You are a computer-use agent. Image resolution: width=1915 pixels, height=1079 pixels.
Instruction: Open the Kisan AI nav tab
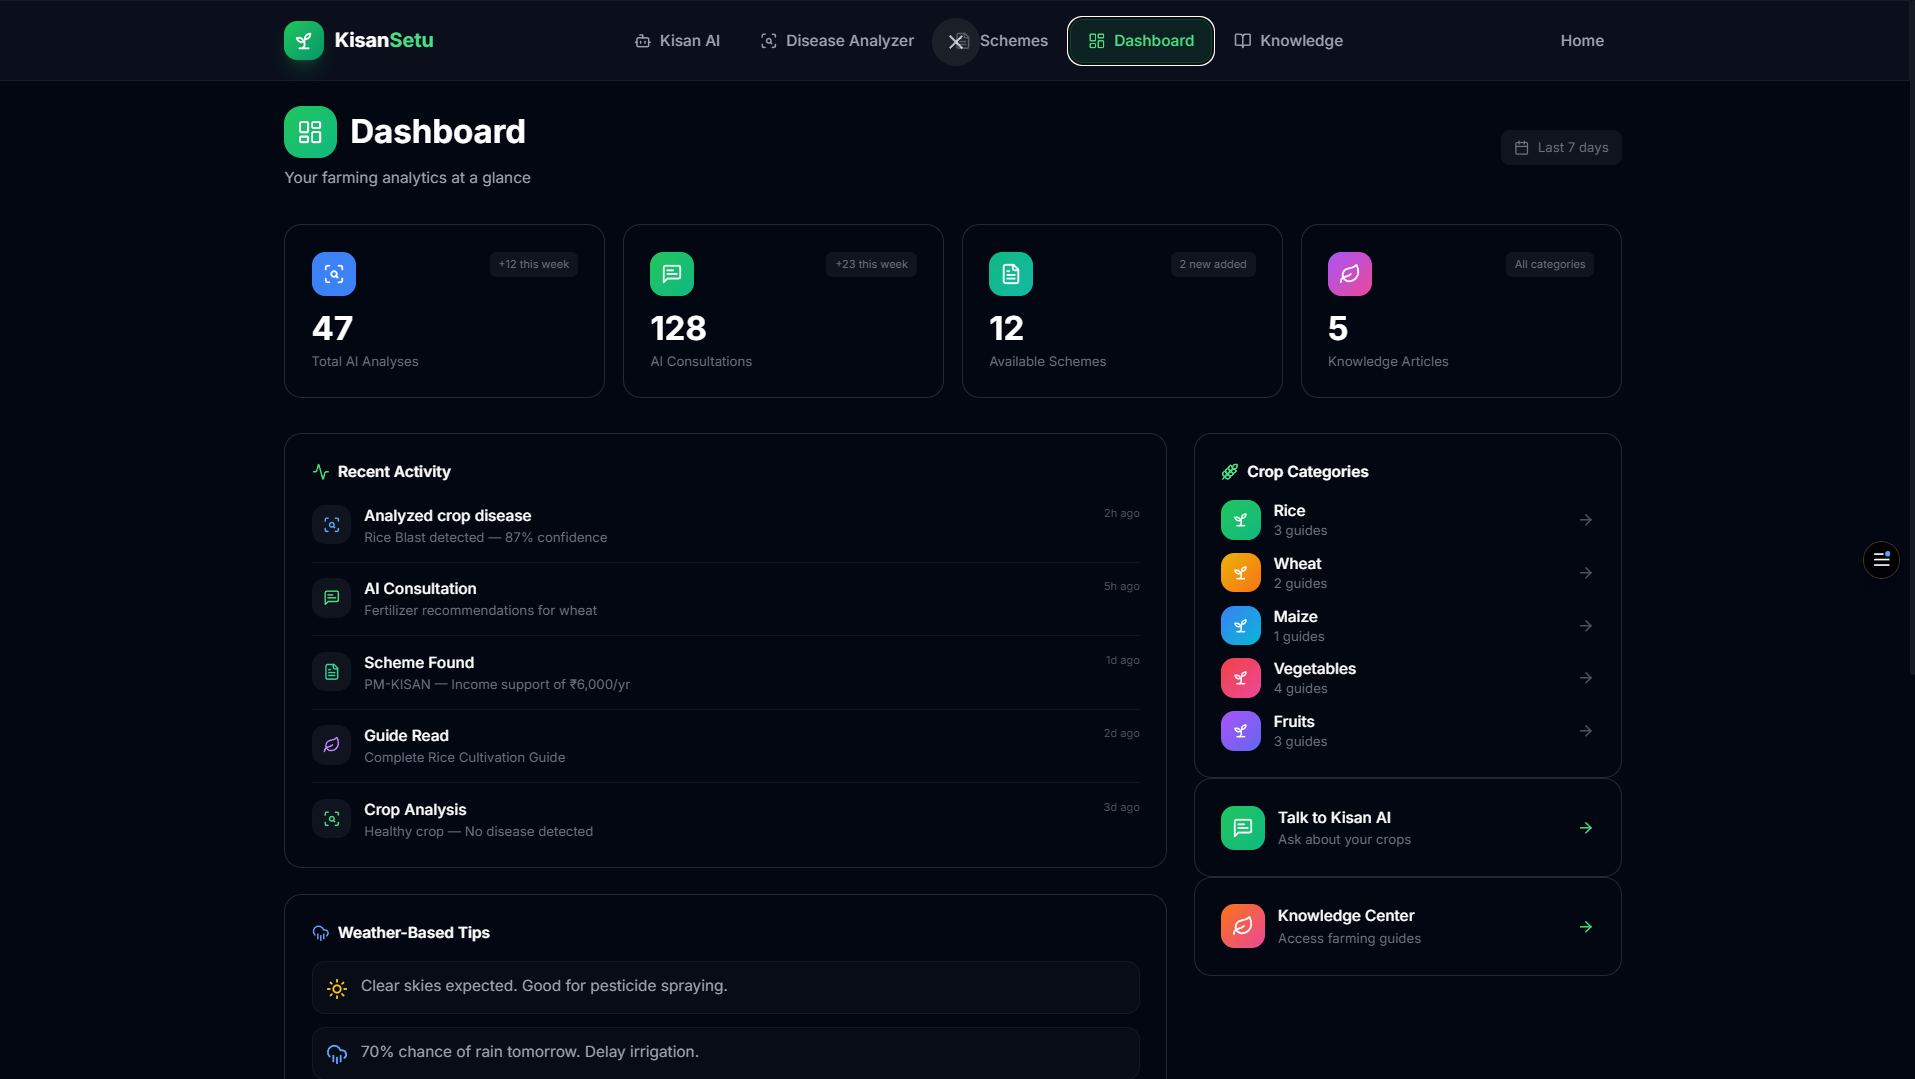(x=677, y=41)
